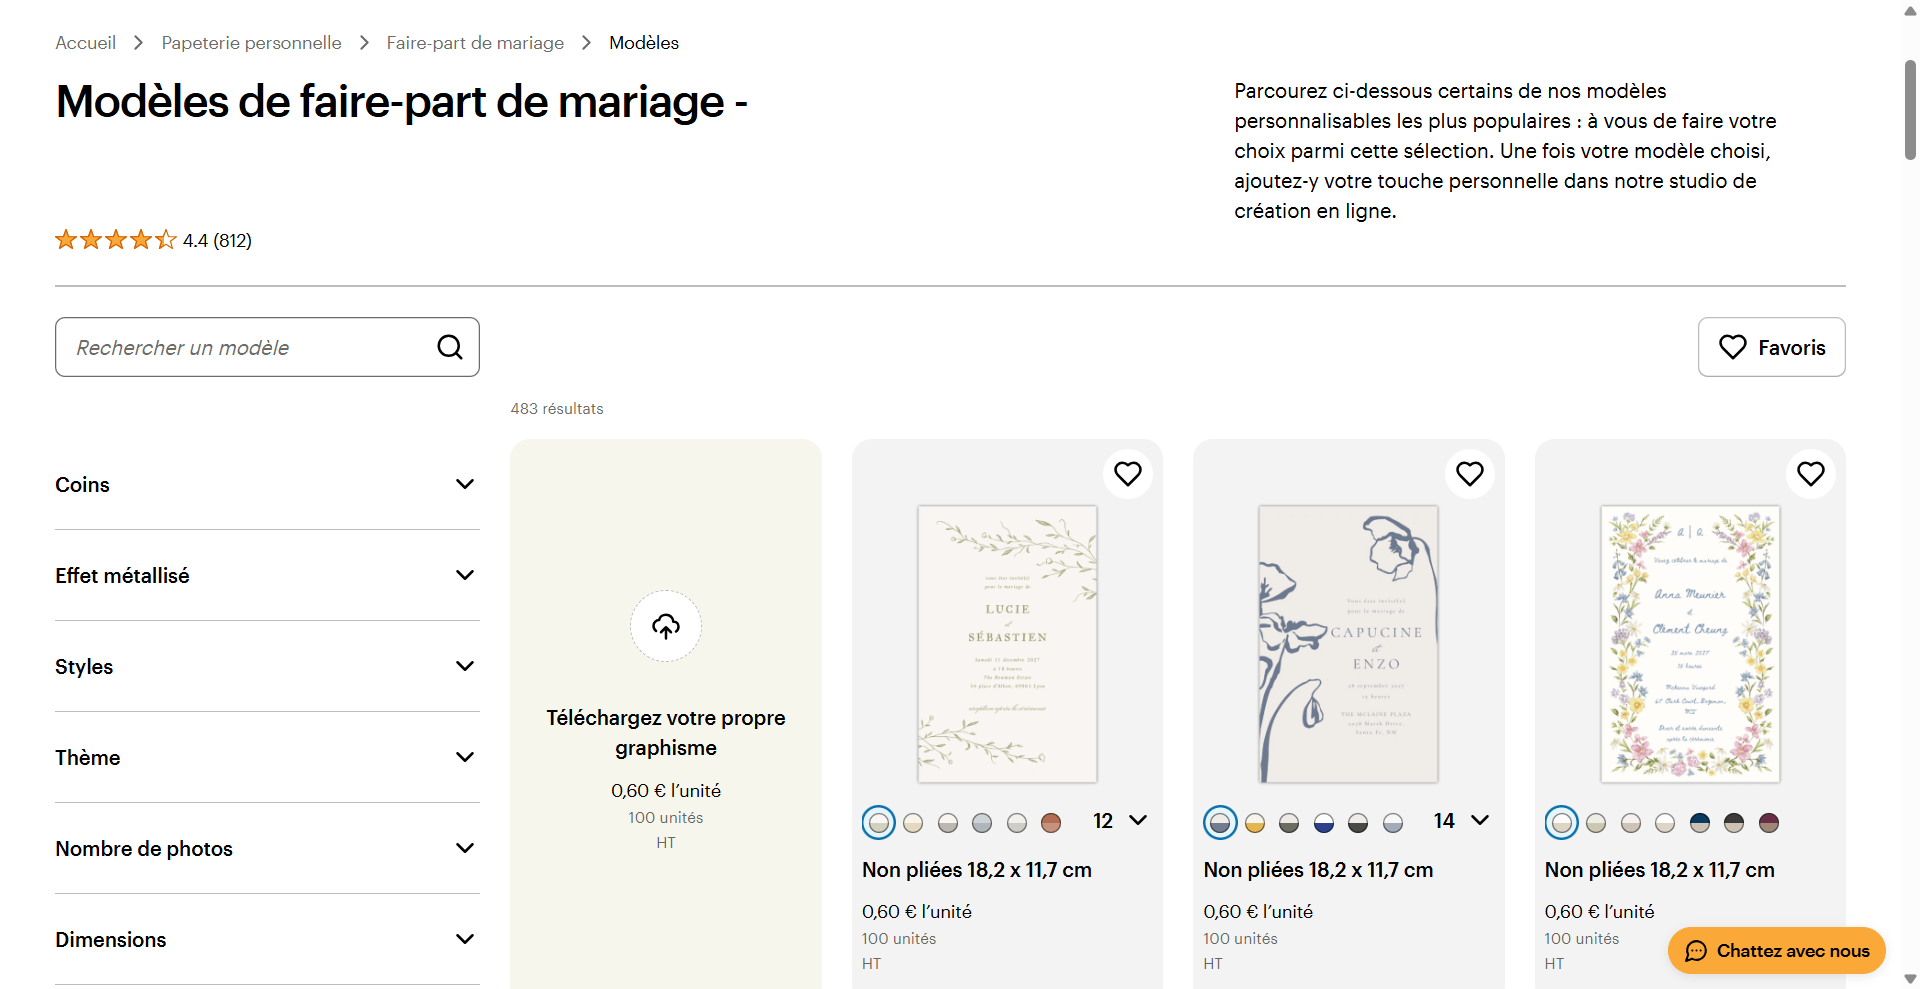
Task: Choose burgundy swatch on floral design
Action: coord(1769,823)
